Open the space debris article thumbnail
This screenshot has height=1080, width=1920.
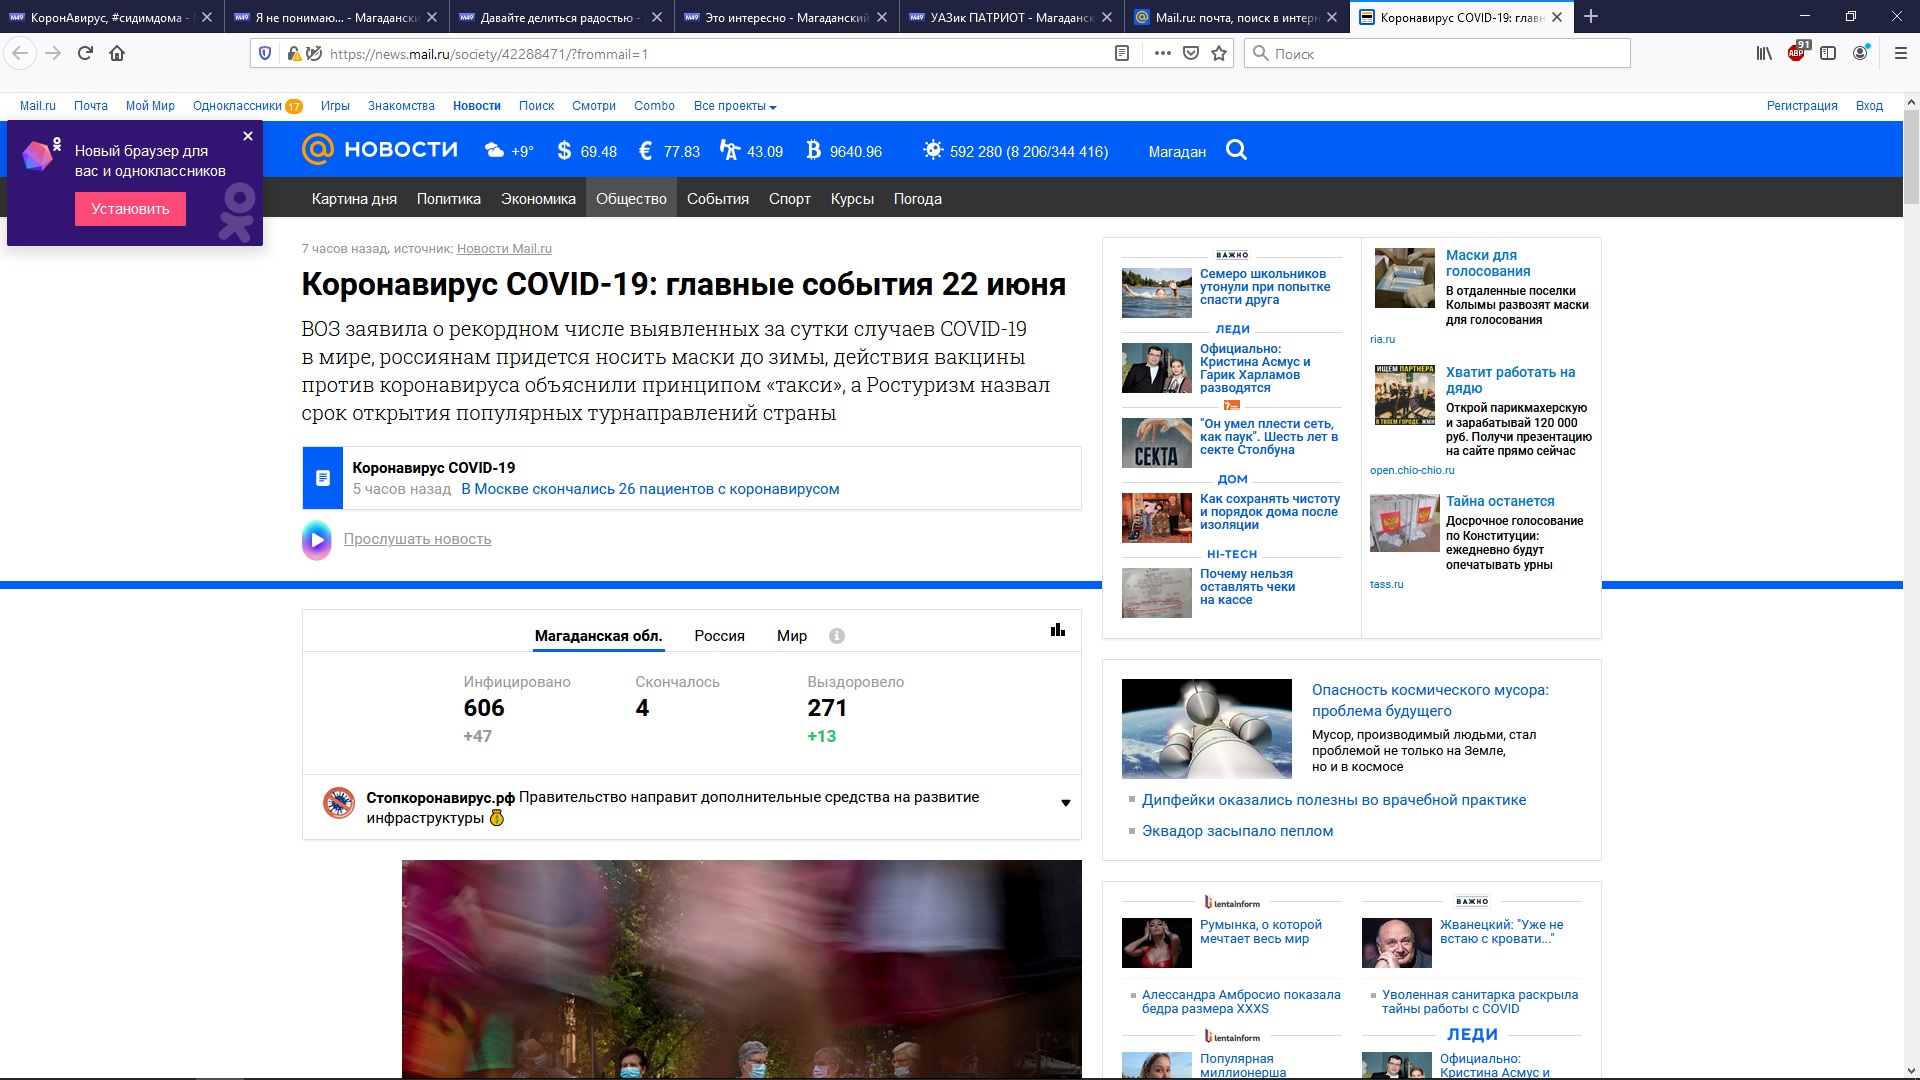click(x=1206, y=729)
